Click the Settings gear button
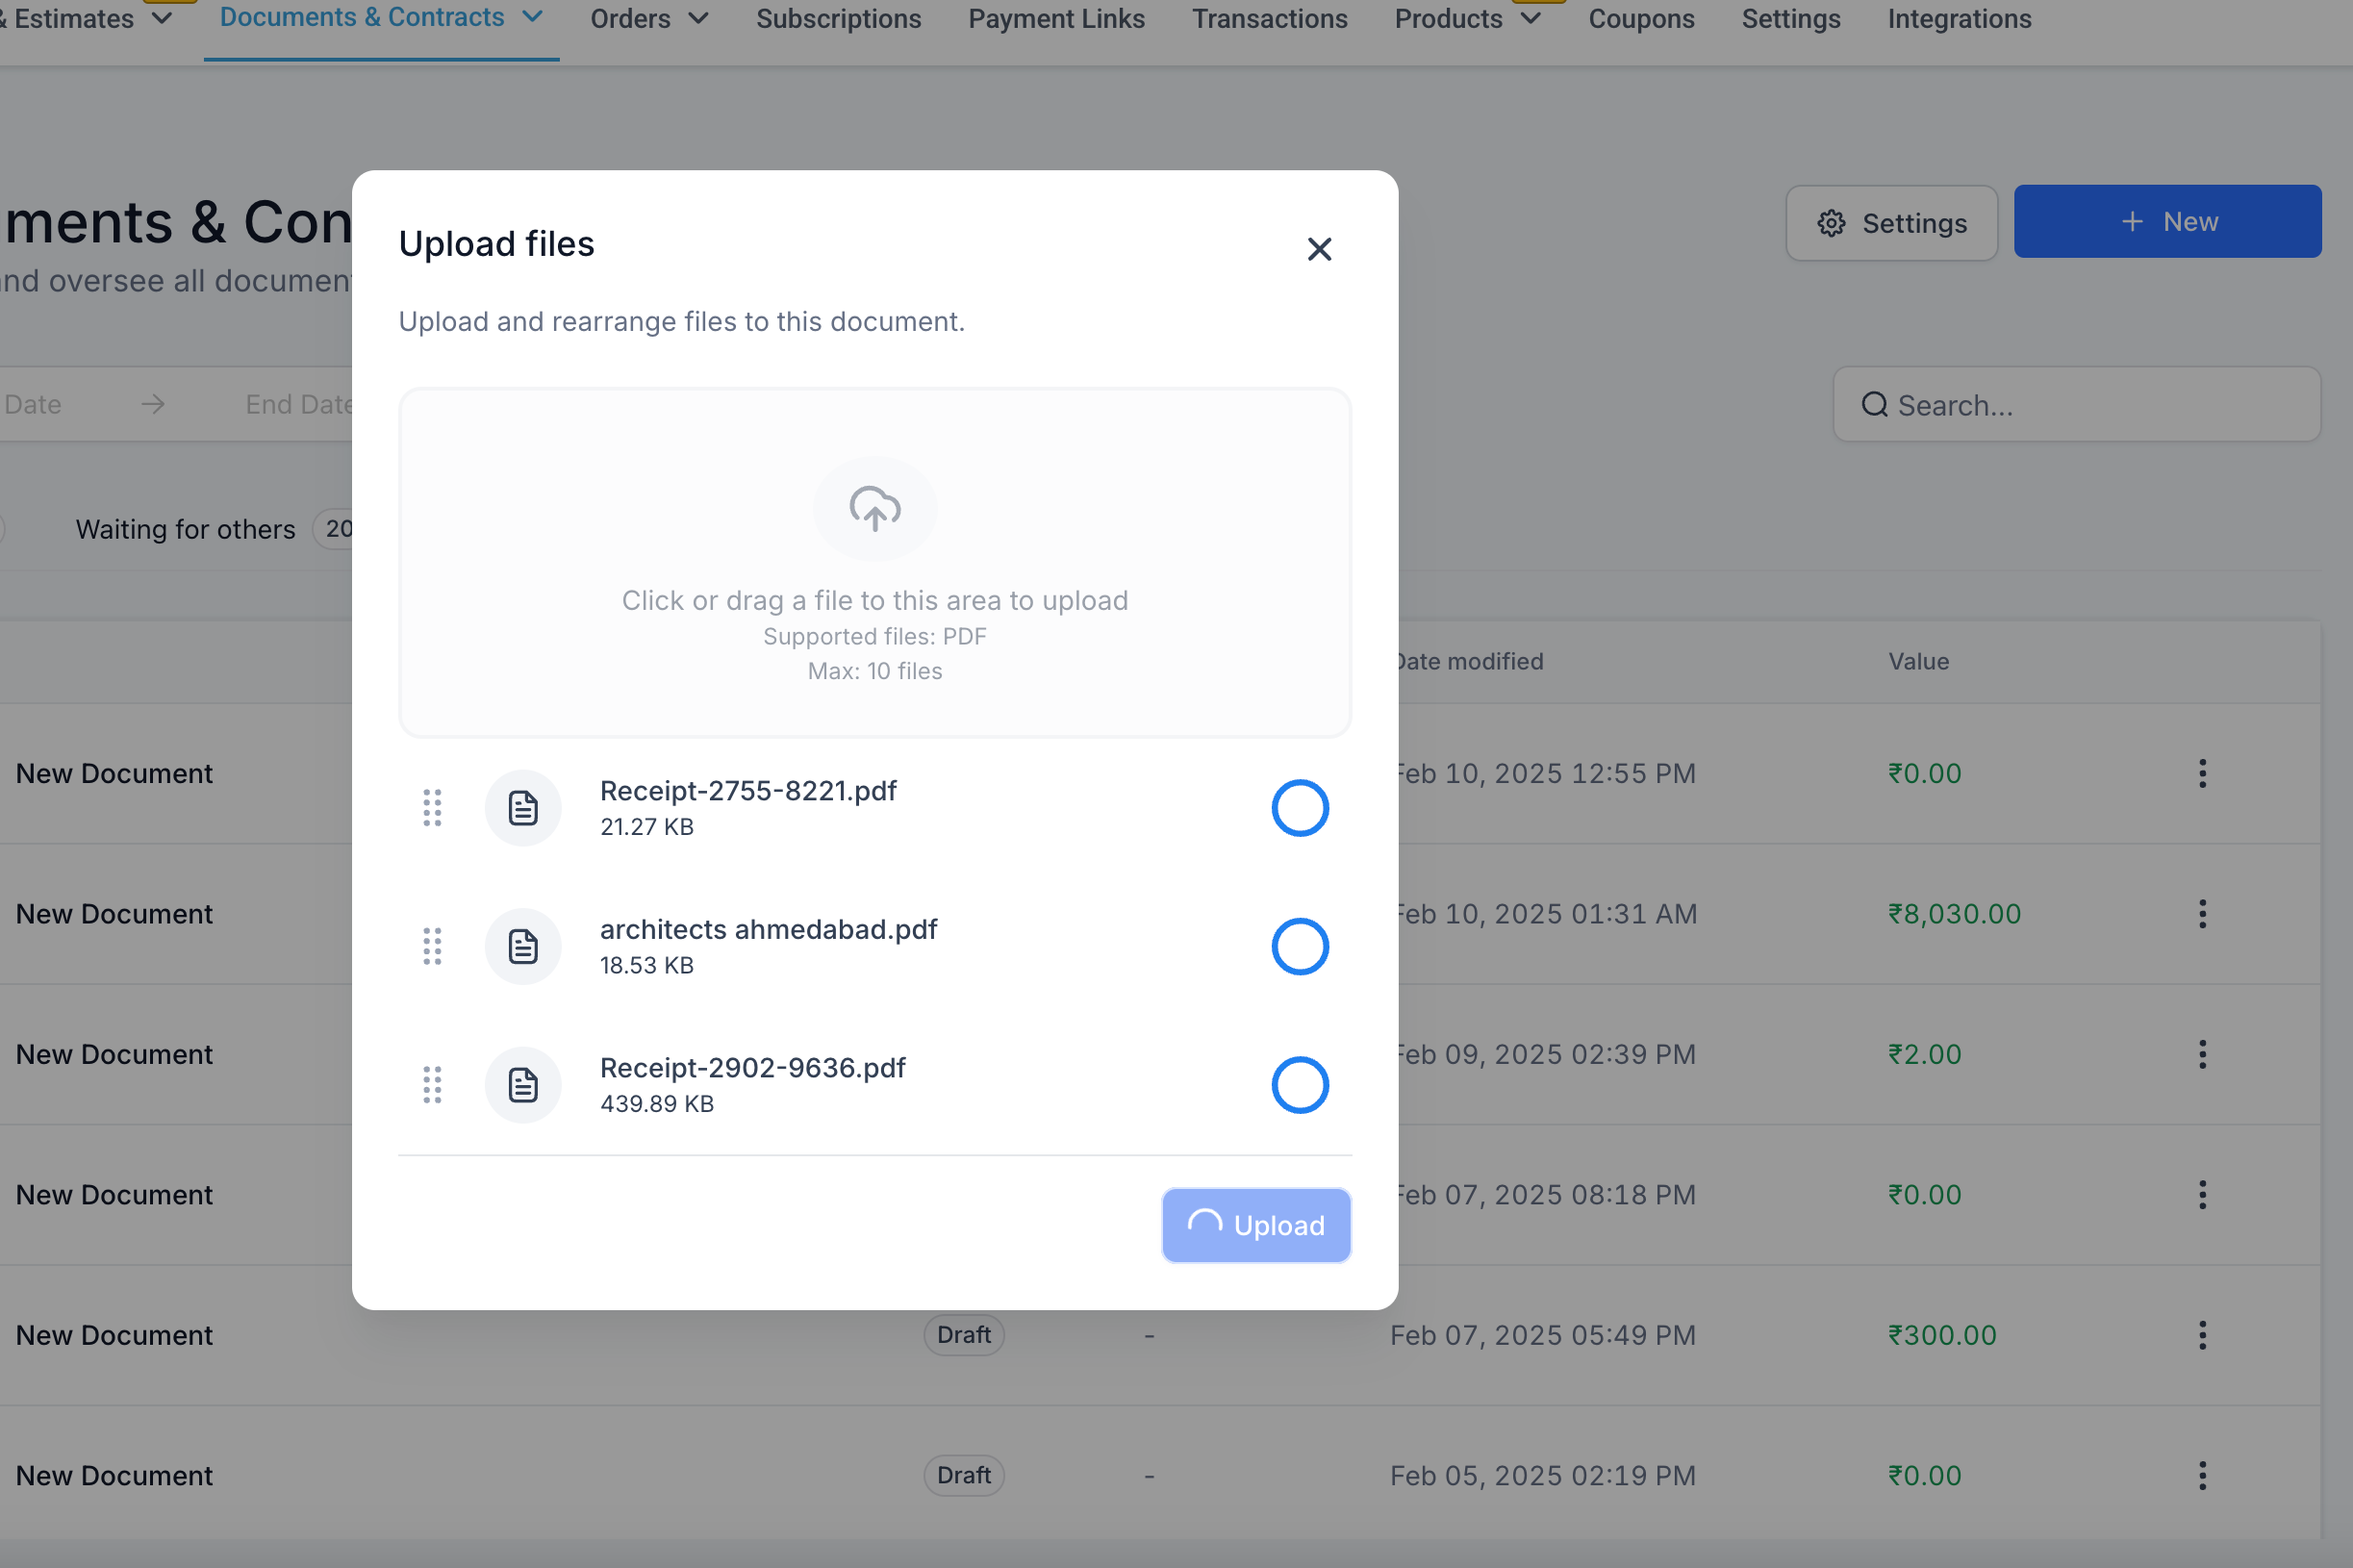 1891,223
